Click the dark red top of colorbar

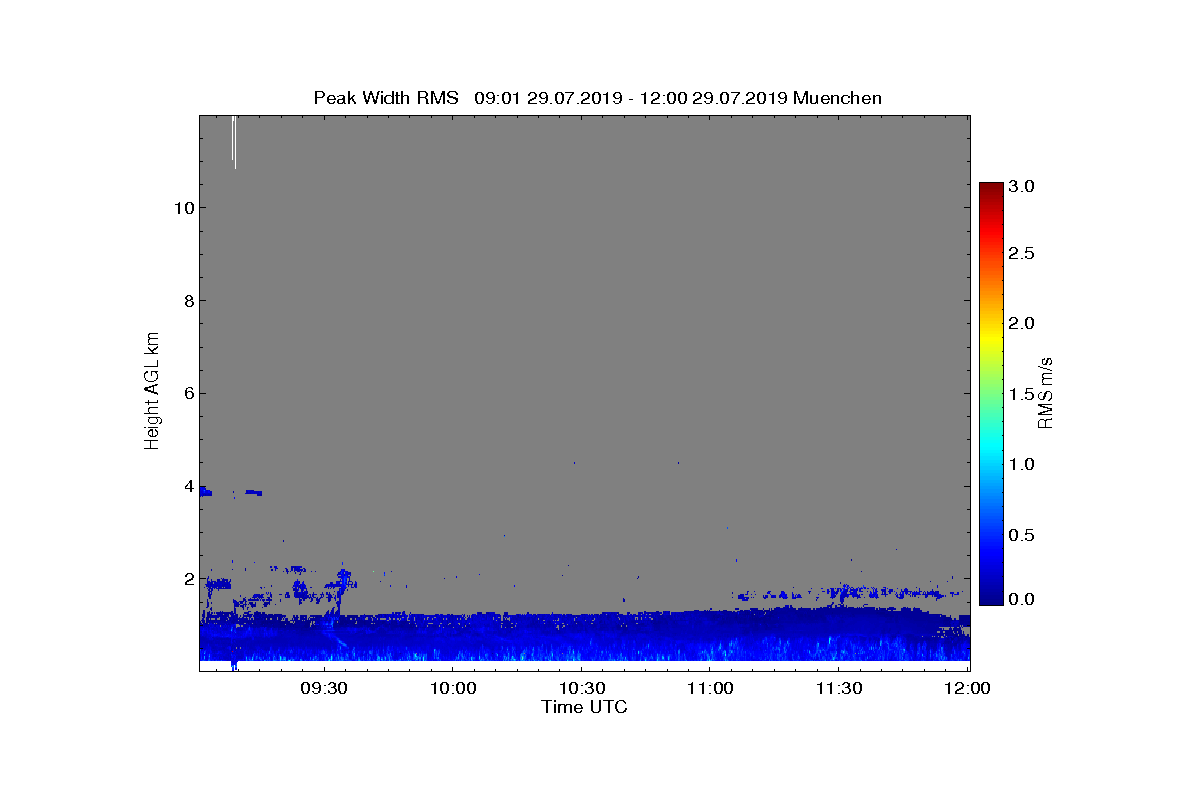(991, 190)
